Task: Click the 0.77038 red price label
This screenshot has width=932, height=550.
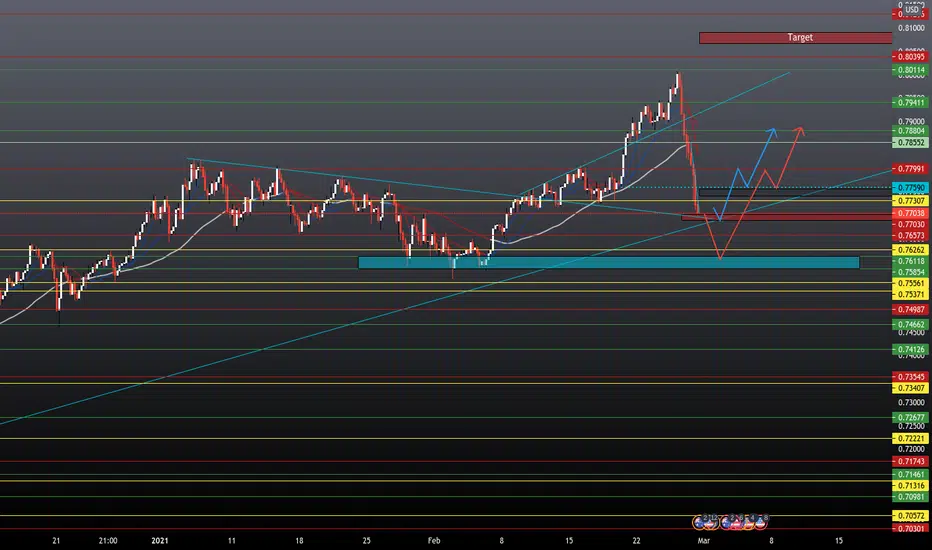Action: [911, 213]
